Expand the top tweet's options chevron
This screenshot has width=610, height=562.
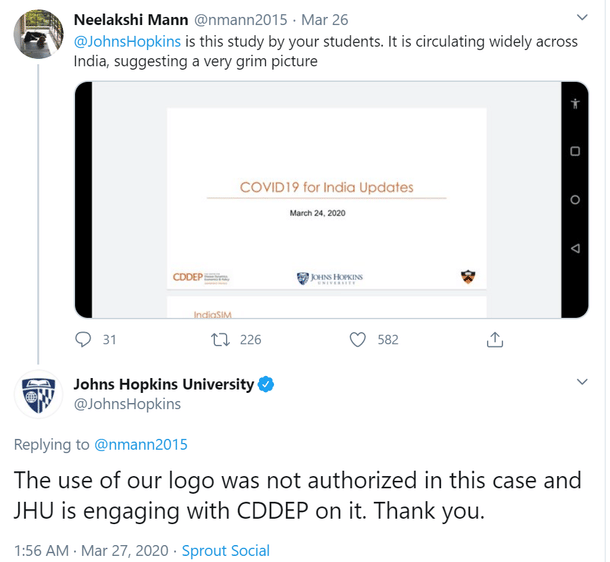(583, 19)
